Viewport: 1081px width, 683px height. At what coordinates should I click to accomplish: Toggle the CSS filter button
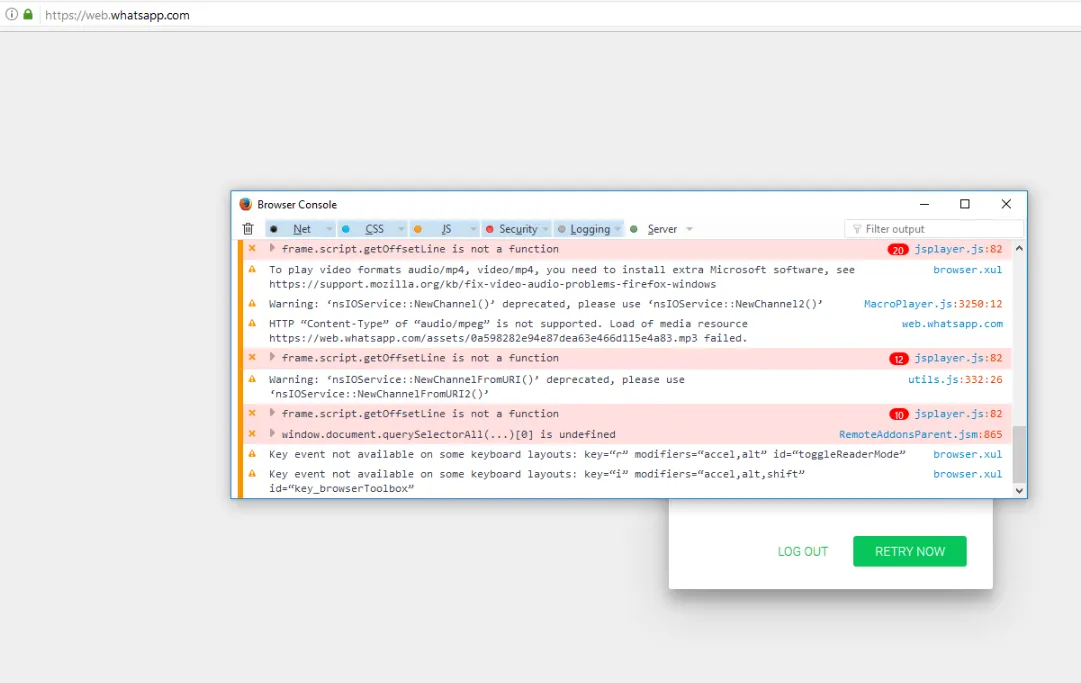pos(367,229)
